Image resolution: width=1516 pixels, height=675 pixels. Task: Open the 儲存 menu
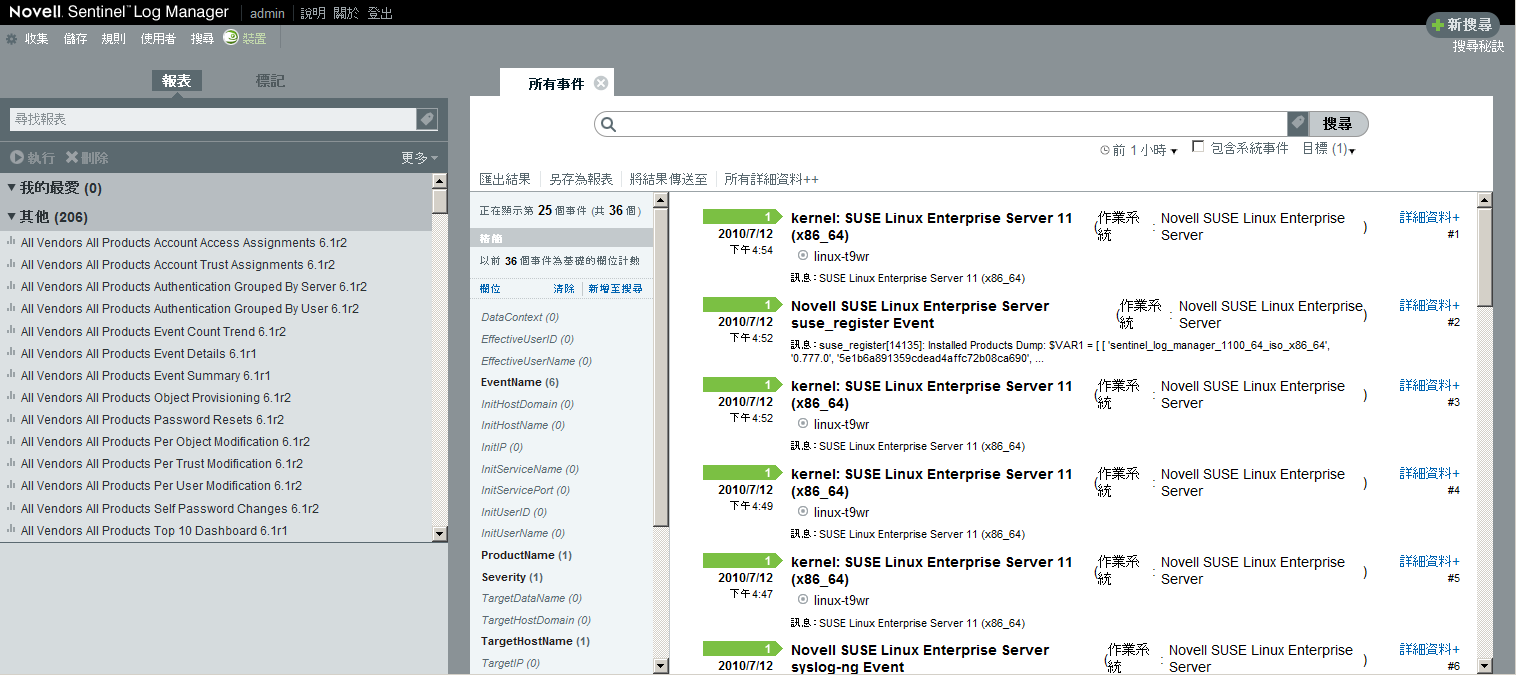(x=75, y=39)
